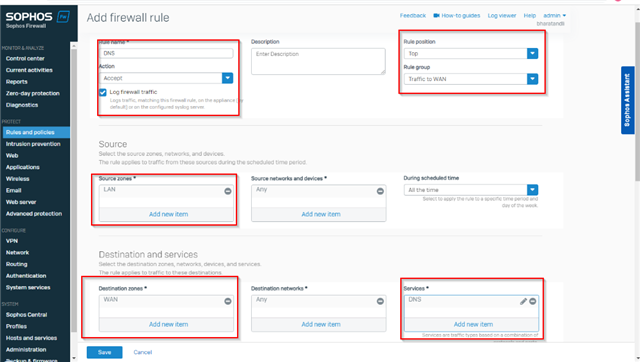Remove Any from Destination networks
The height and width of the screenshot is (362, 640).
click(x=380, y=301)
